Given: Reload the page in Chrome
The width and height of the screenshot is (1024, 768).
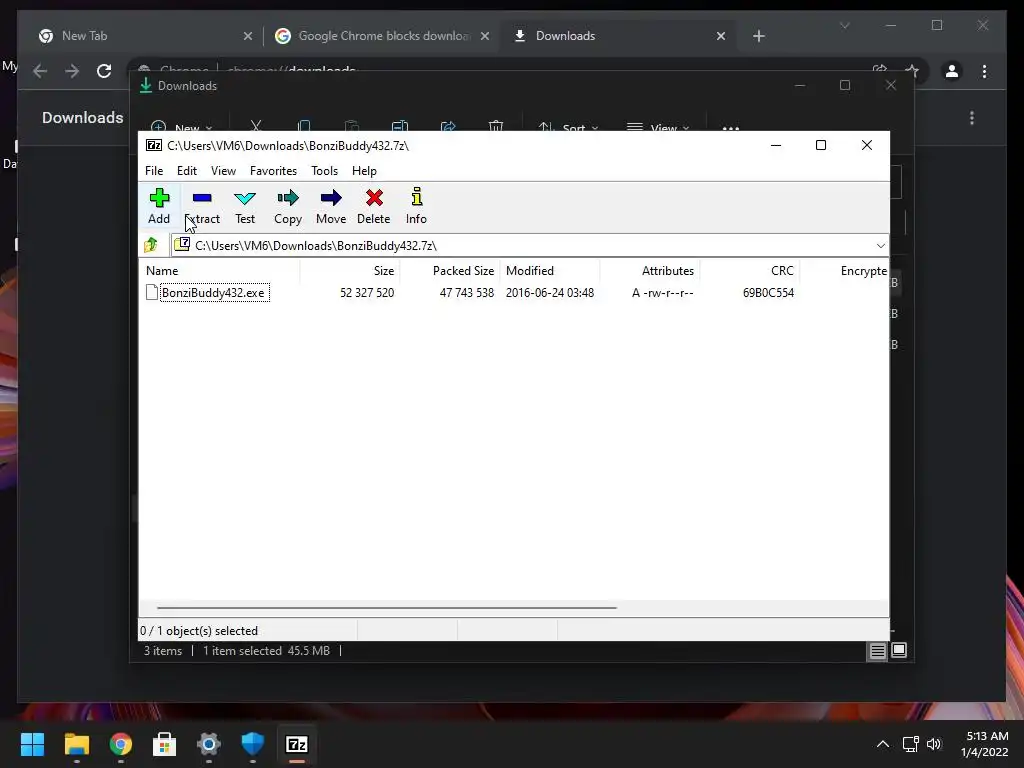Looking at the screenshot, I should pos(104,71).
